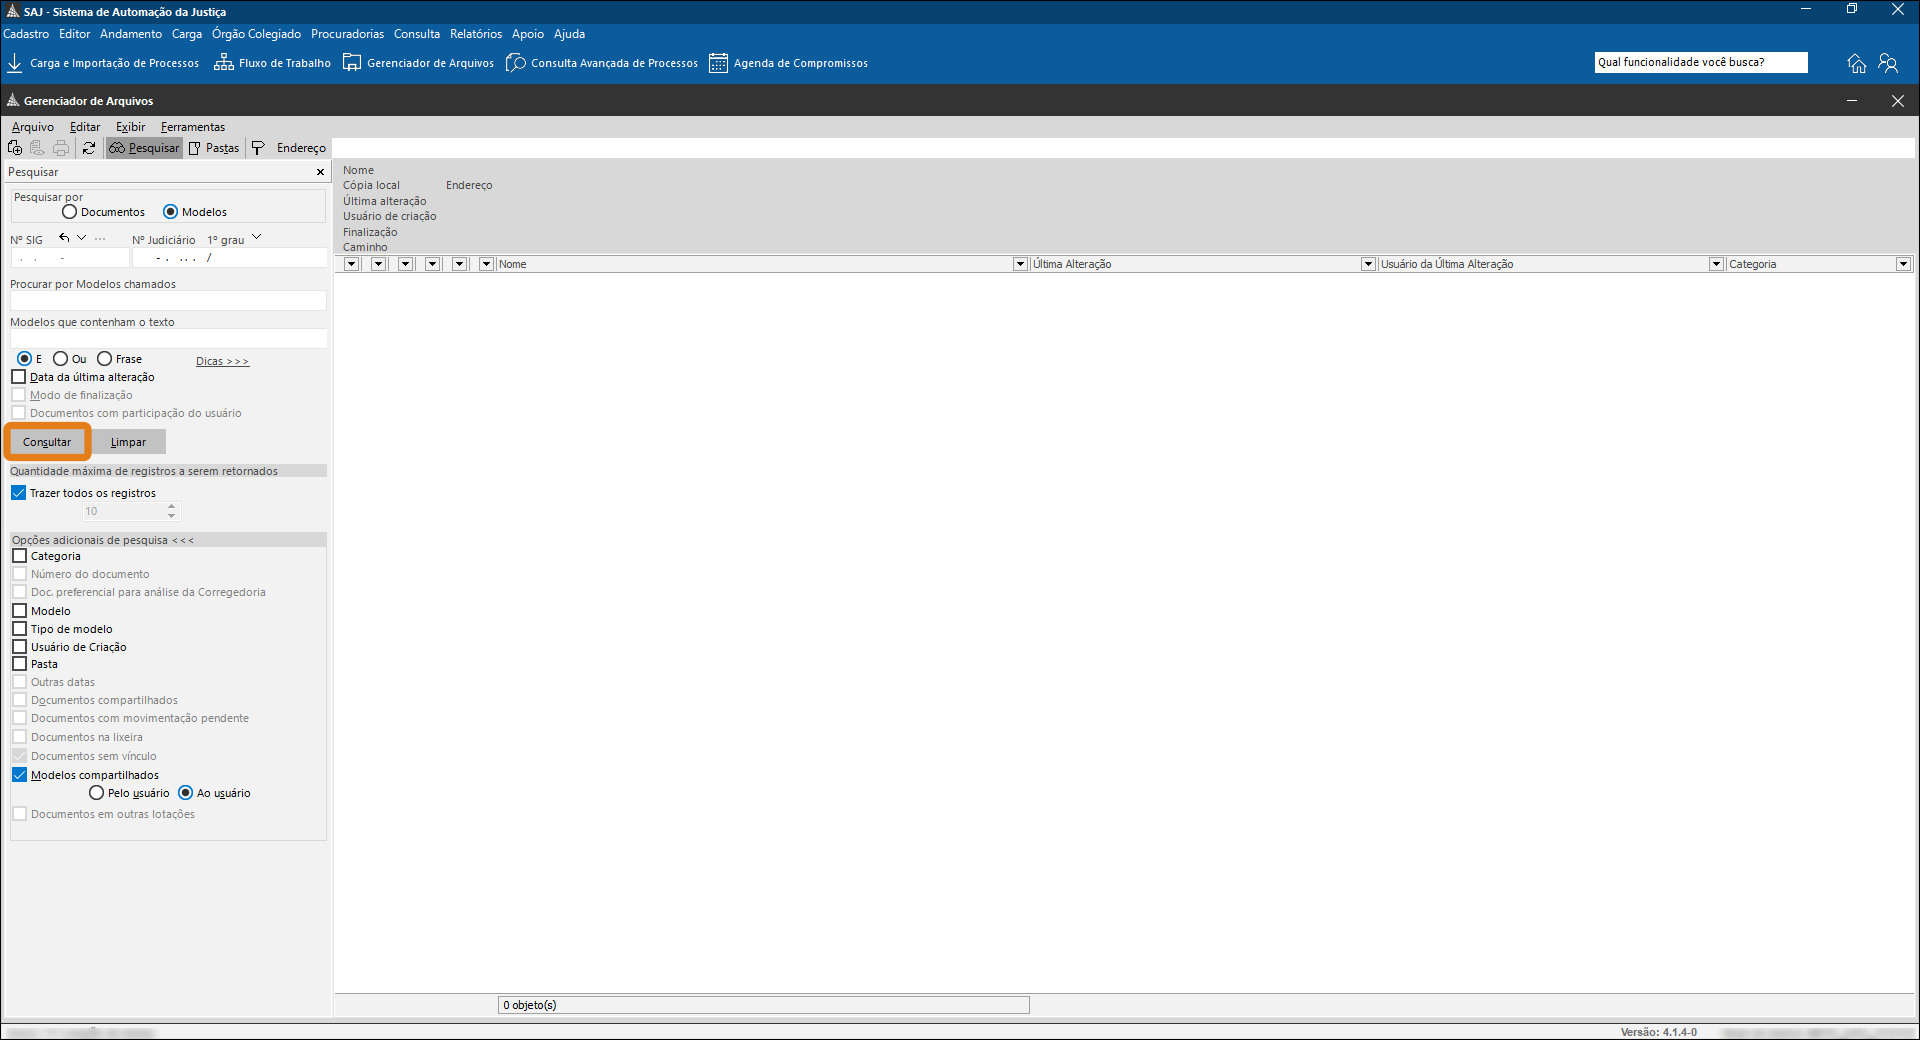This screenshot has height=1040, width=1920.
Task: Enable Data da última alteração checkbox
Action: pyautogui.click(x=19, y=377)
